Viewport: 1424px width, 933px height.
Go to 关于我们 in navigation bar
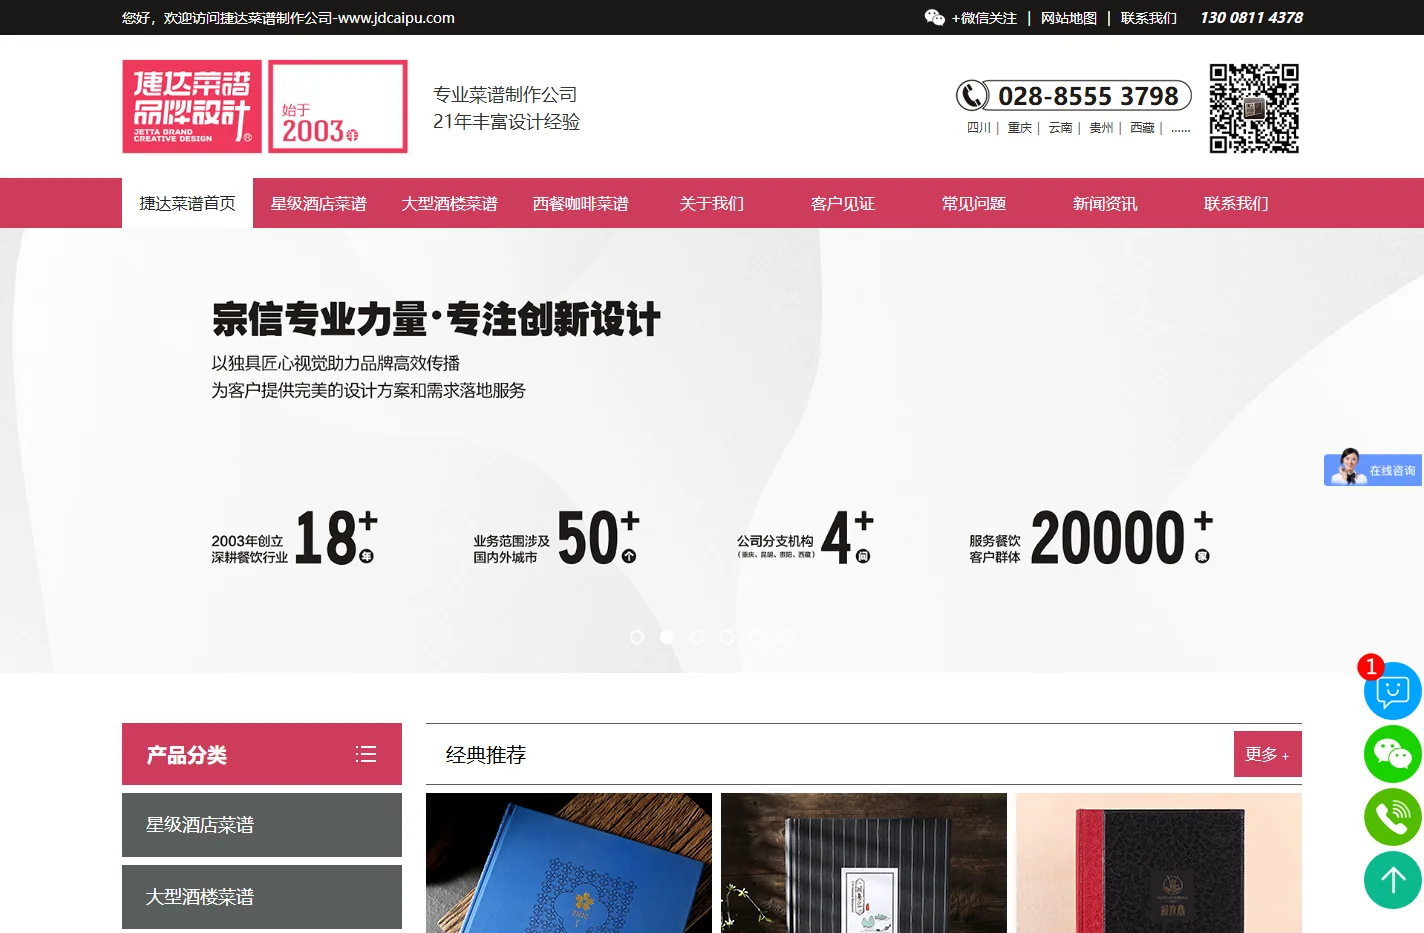[x=711, y=203]
